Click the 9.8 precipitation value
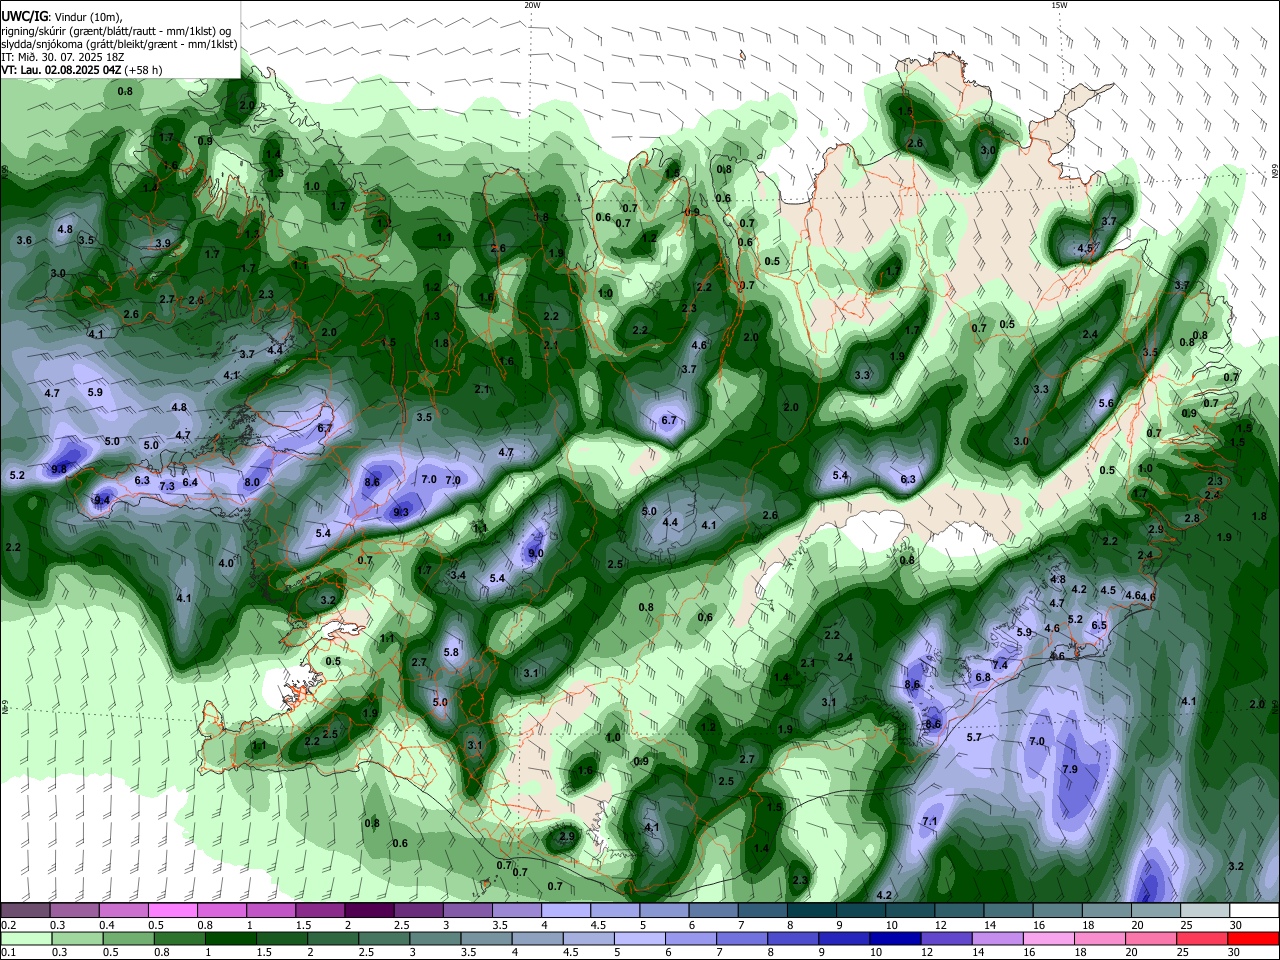 pos(59,468)
